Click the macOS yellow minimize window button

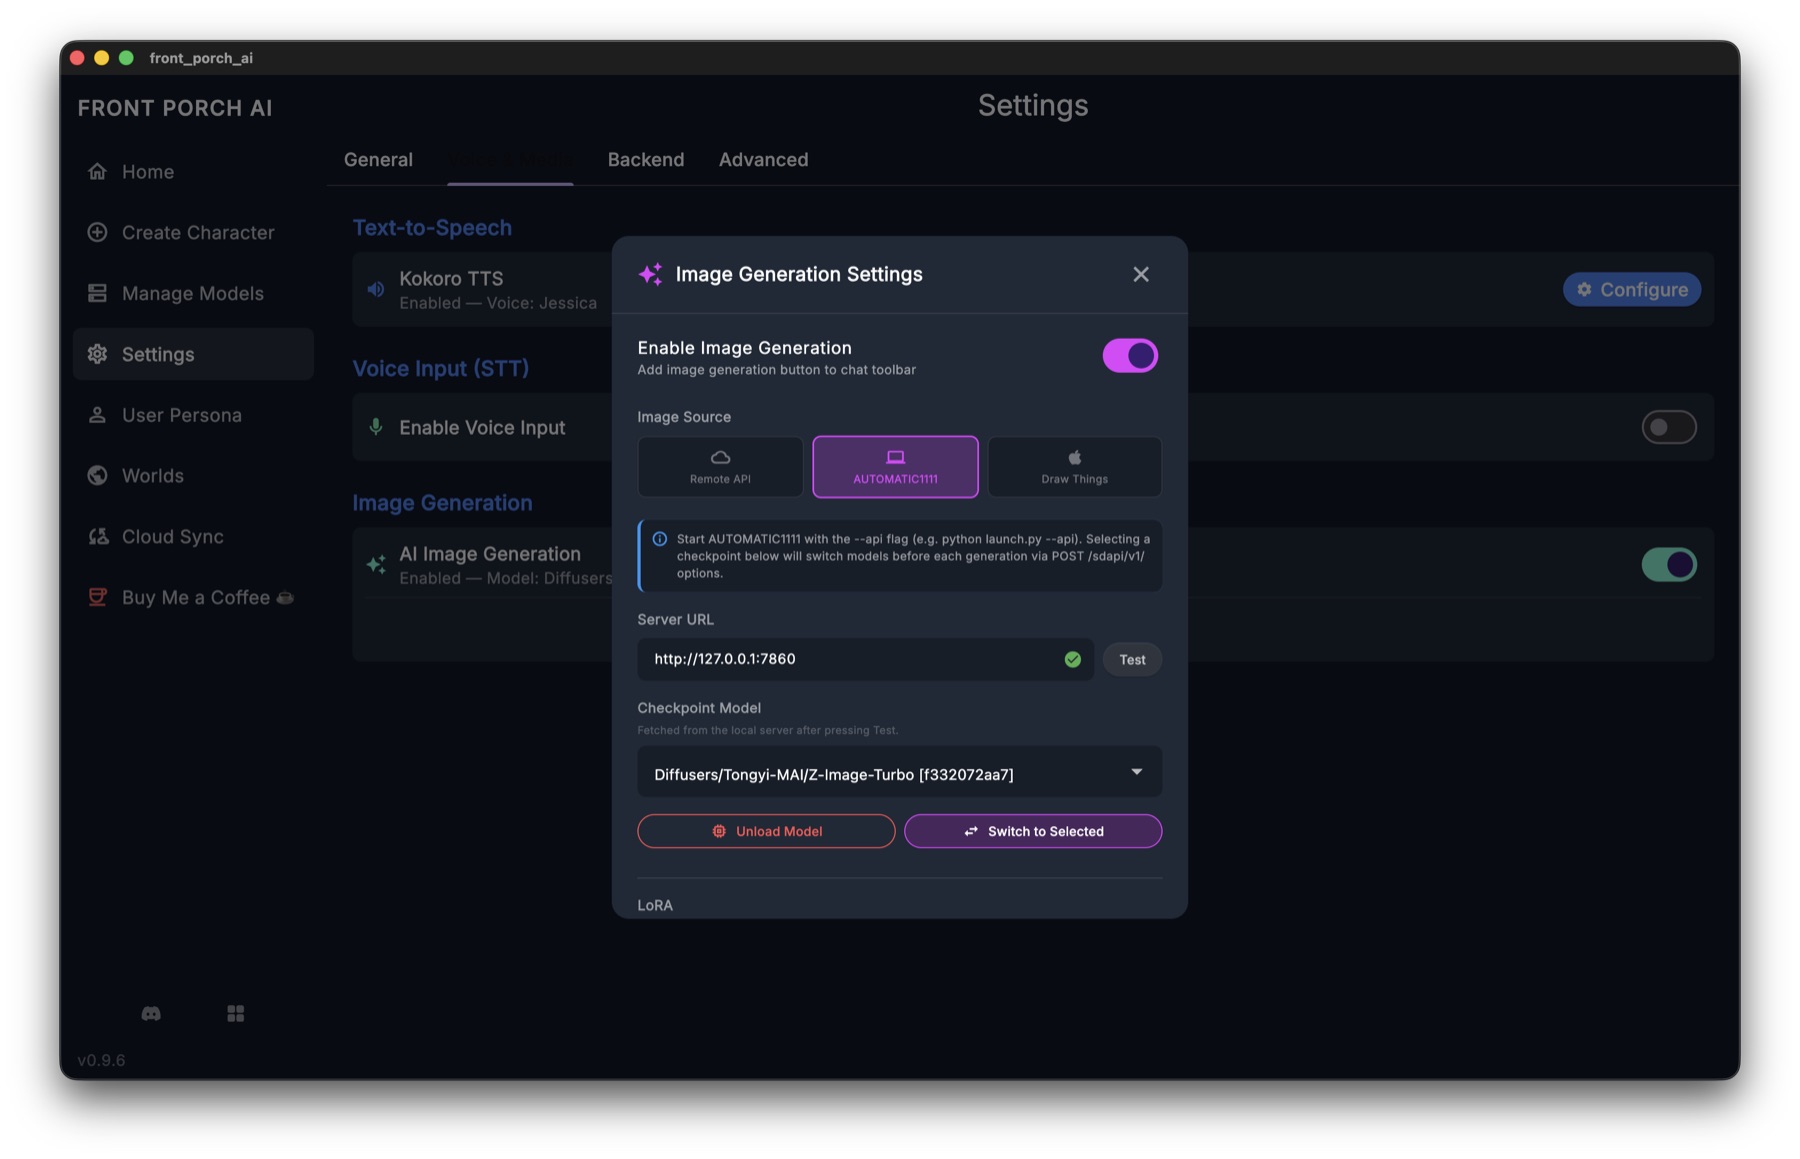click(101, 58)
